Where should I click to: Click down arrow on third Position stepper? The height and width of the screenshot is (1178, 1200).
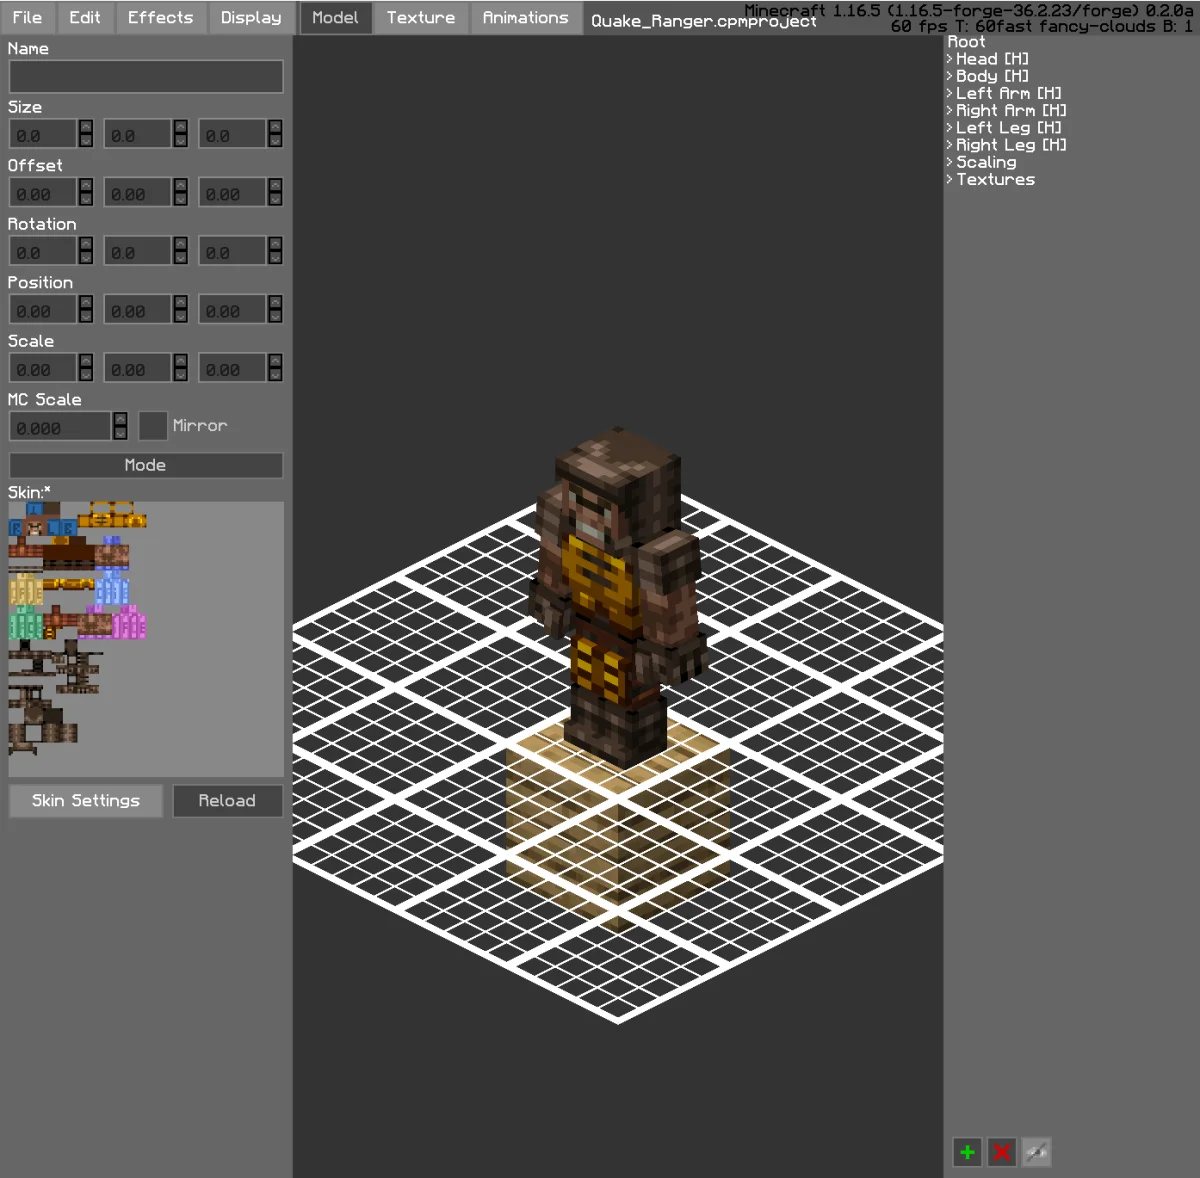coord(275,317)
